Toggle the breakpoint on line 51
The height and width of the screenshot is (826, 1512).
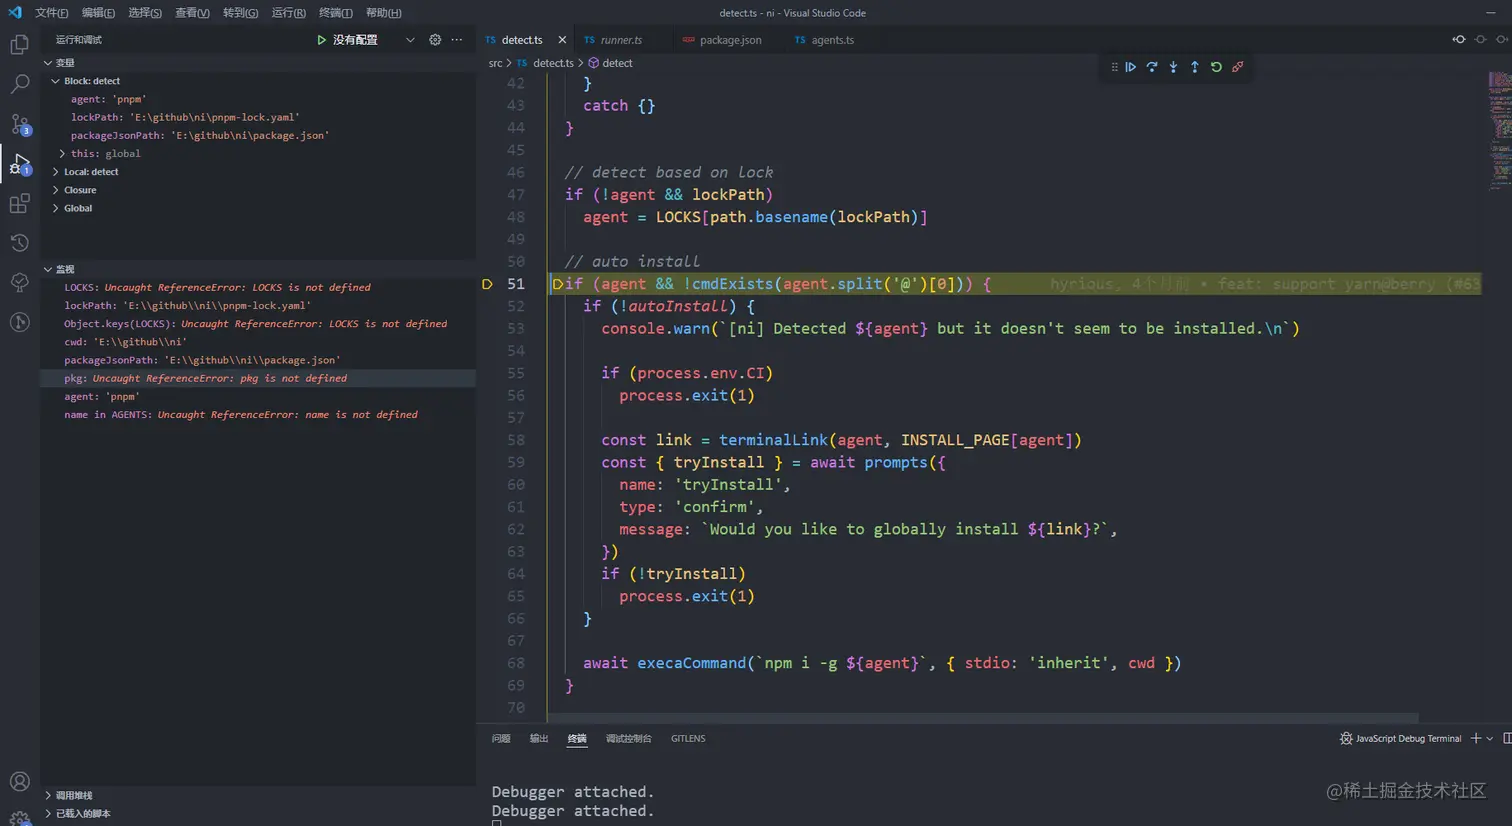[x=487, y=284]
